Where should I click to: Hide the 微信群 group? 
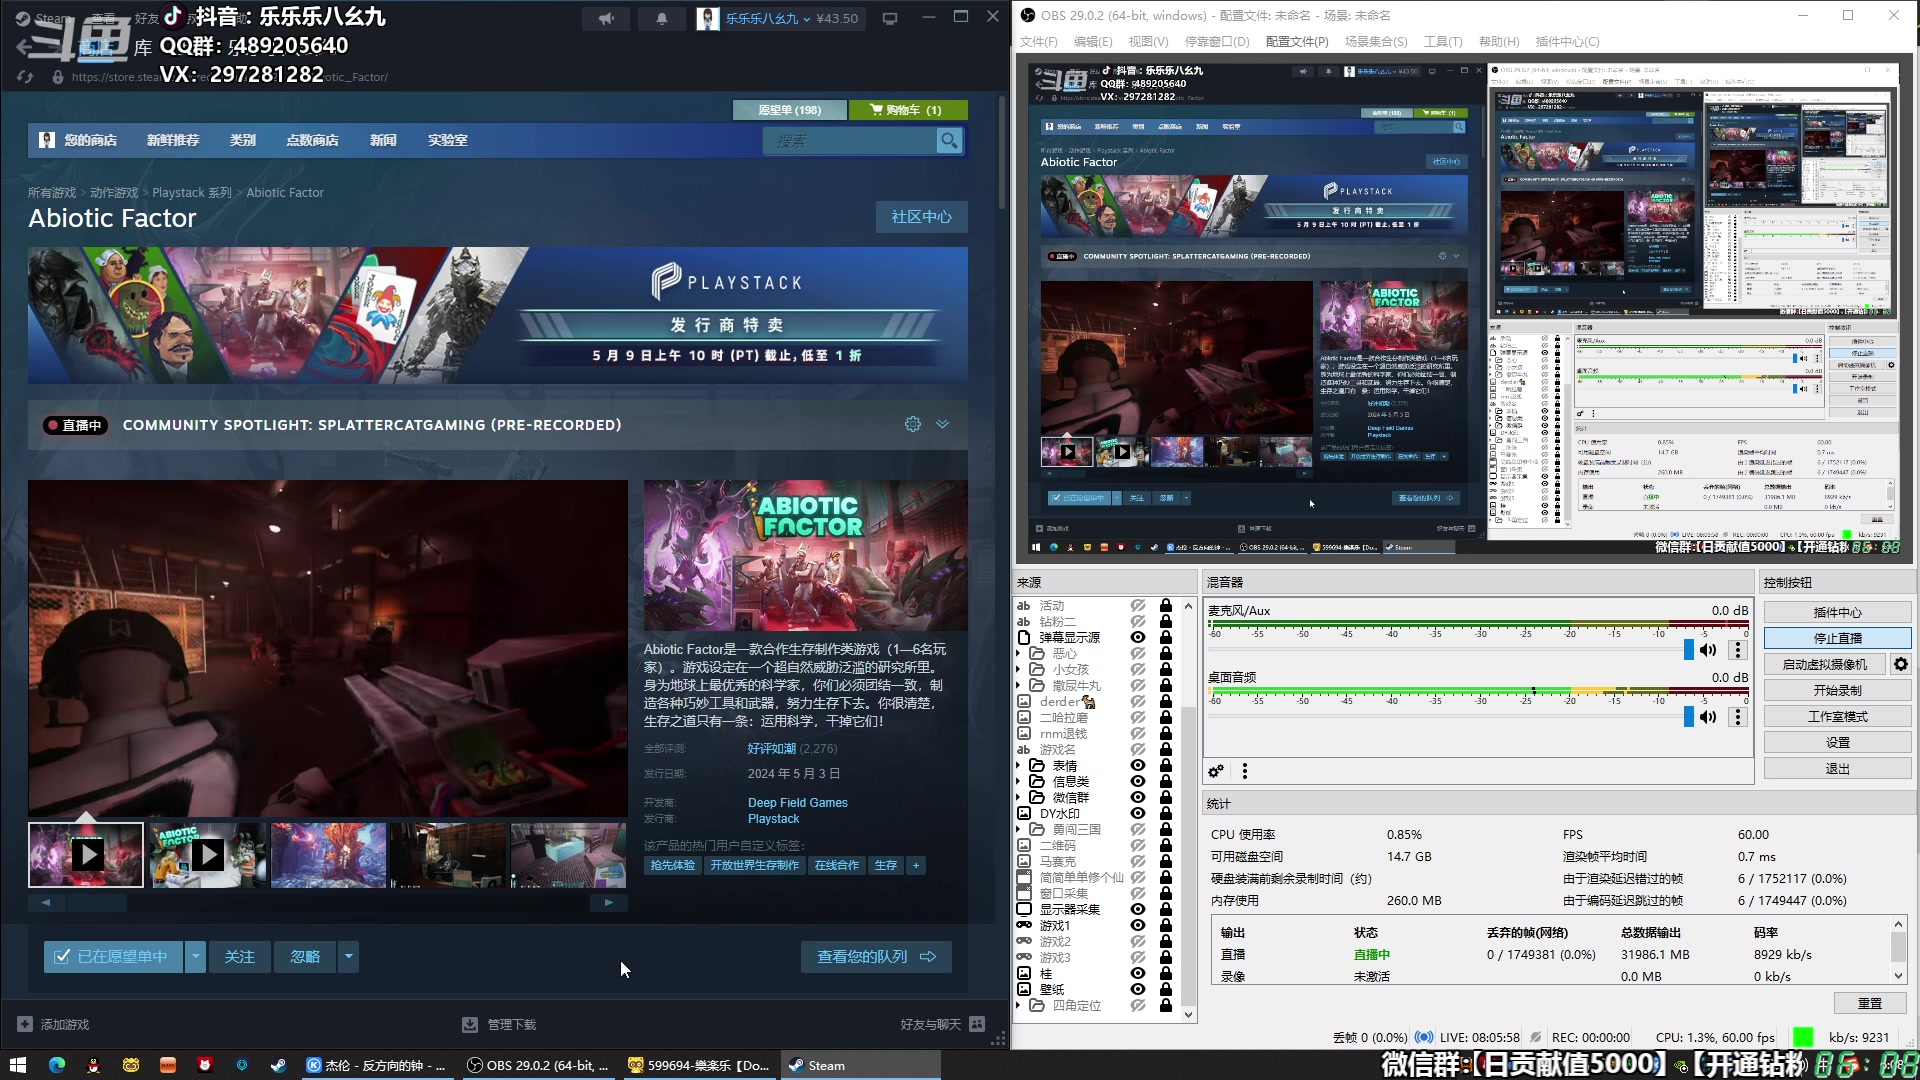point(1138,798)
